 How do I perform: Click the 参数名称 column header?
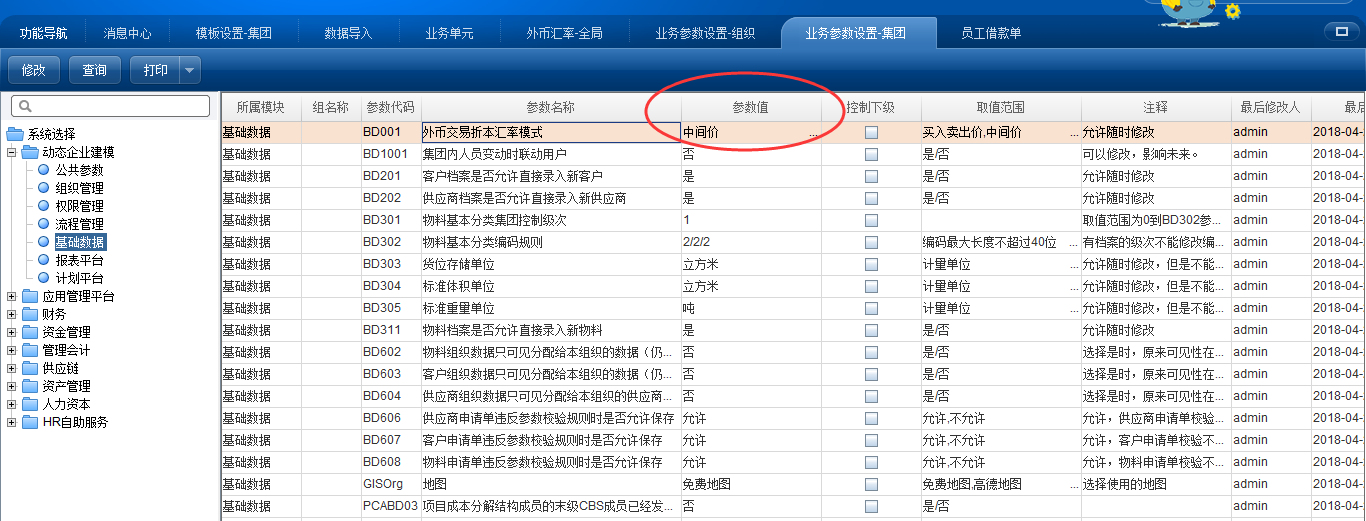tap(551, 107)
